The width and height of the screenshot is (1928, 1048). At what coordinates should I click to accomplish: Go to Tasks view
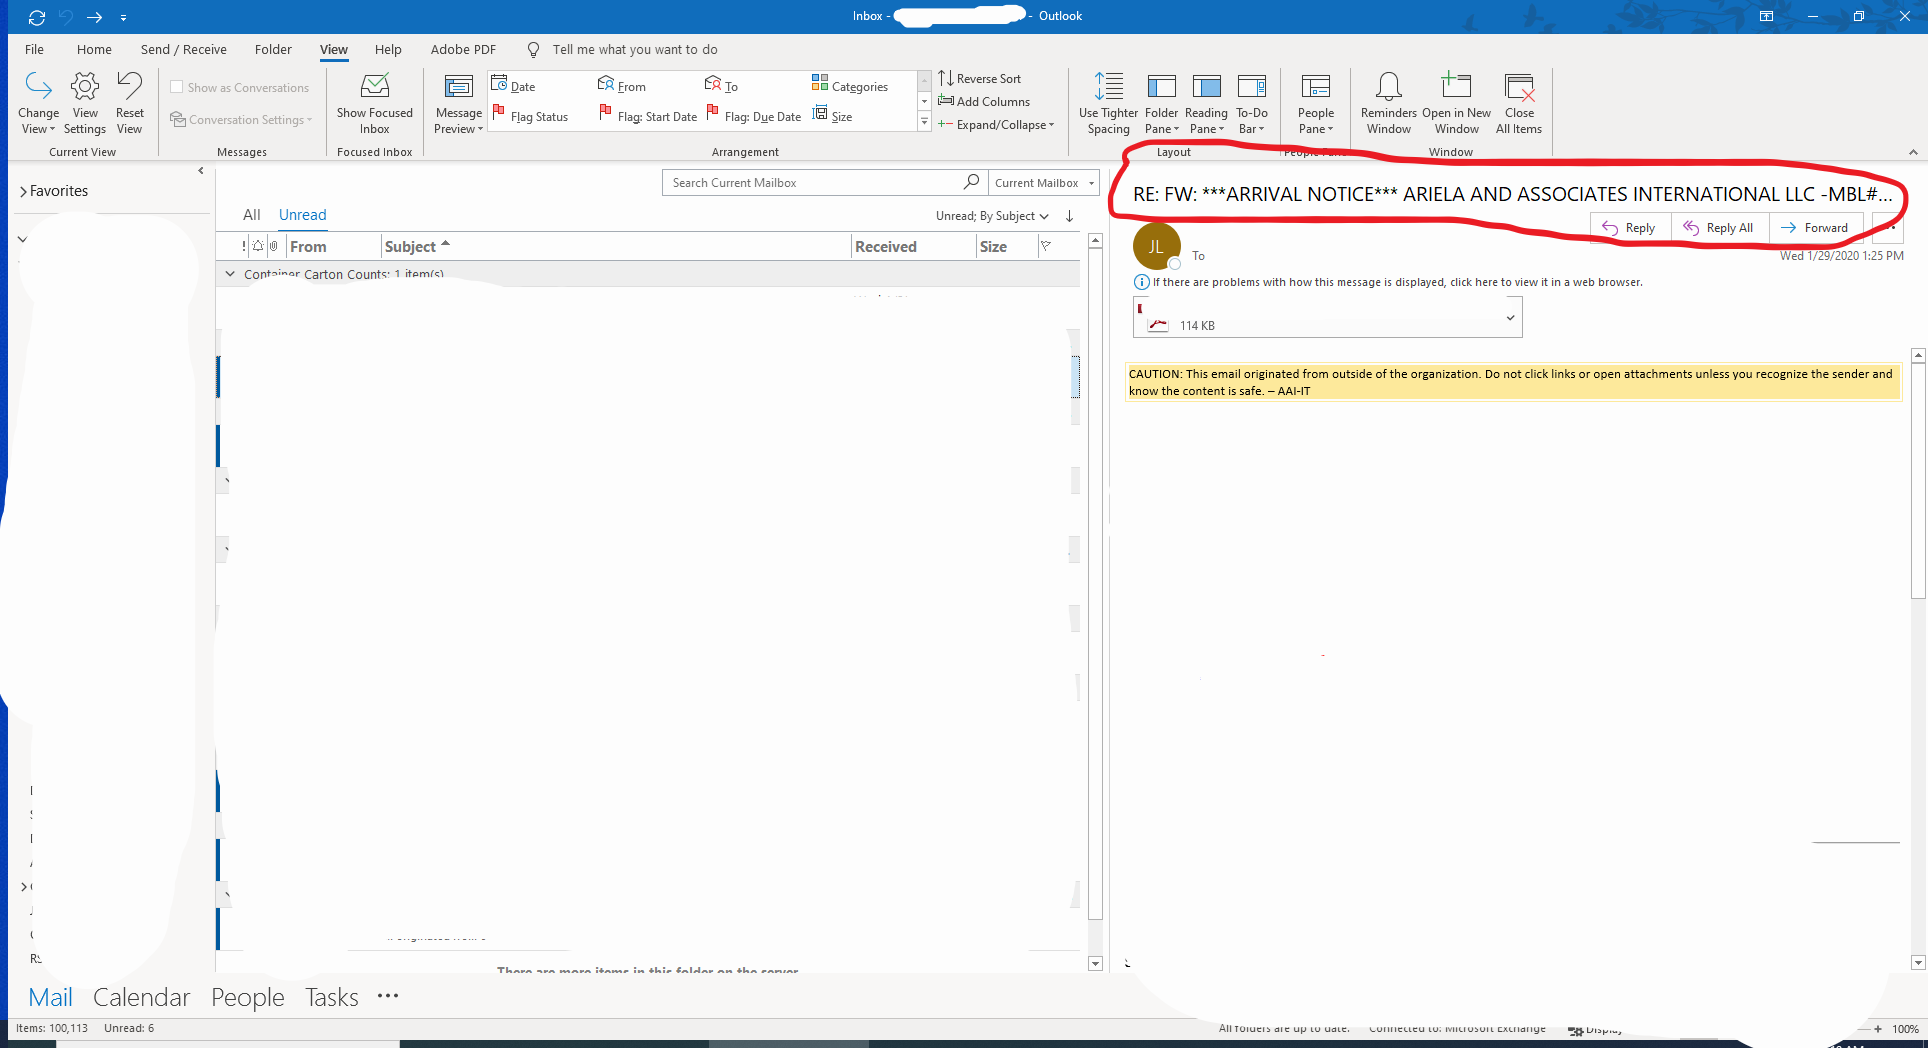click(331, 997)
